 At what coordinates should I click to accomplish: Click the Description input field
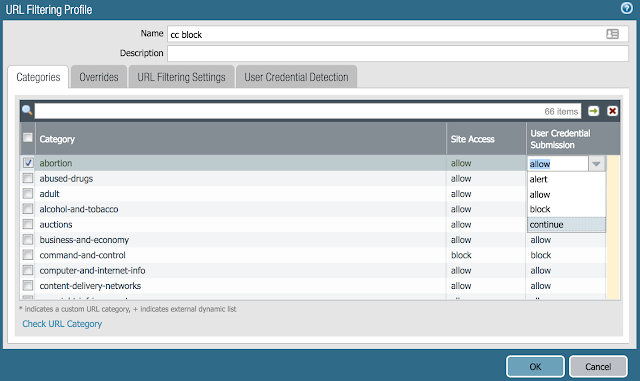398,53
